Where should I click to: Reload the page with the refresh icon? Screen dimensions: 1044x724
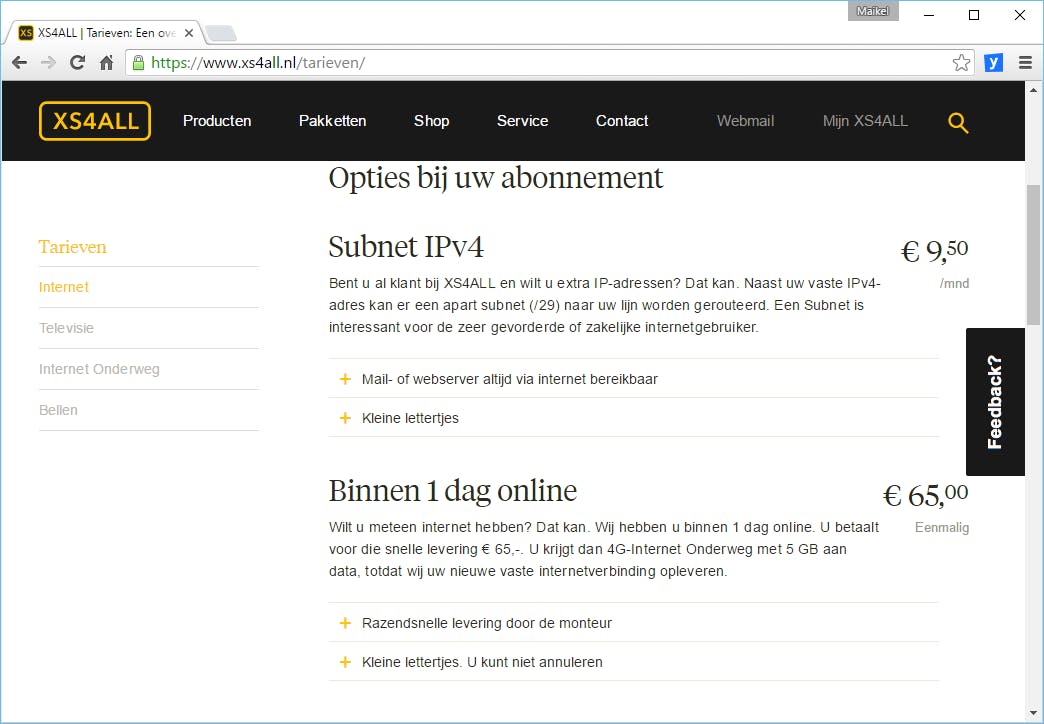(x=77, y=61)
